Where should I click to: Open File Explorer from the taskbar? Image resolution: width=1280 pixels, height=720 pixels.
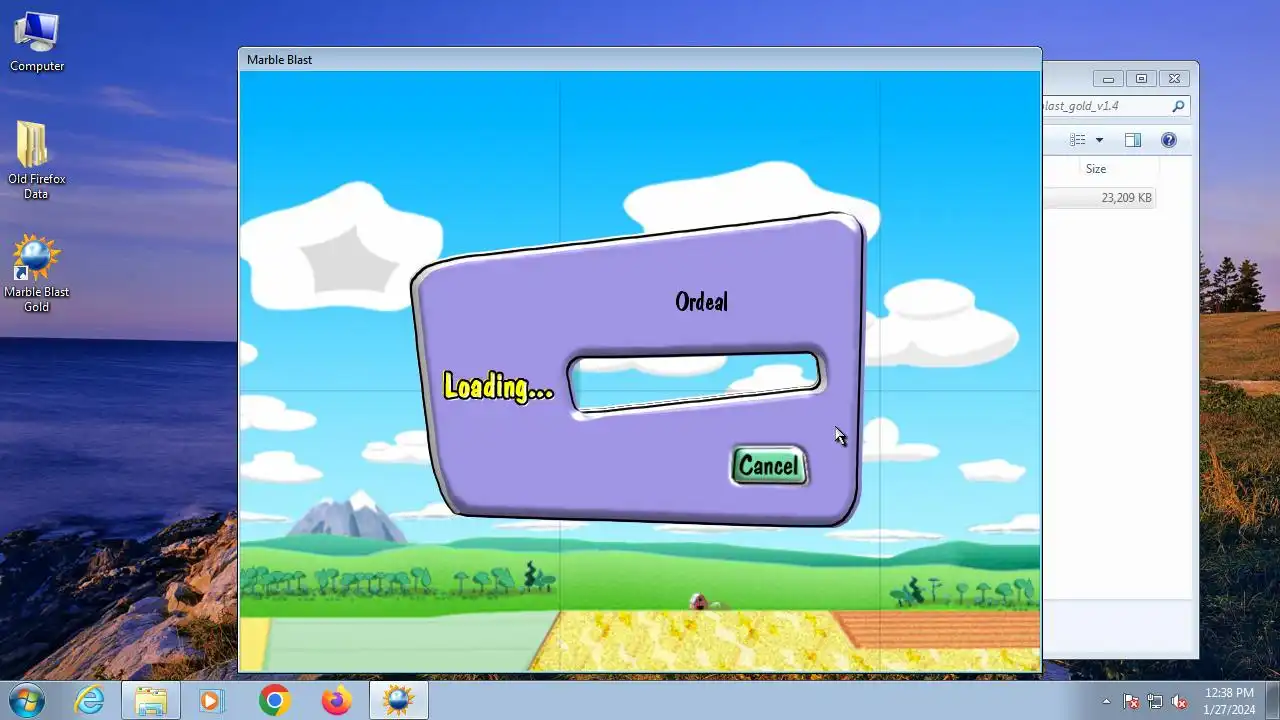(151, 701)
